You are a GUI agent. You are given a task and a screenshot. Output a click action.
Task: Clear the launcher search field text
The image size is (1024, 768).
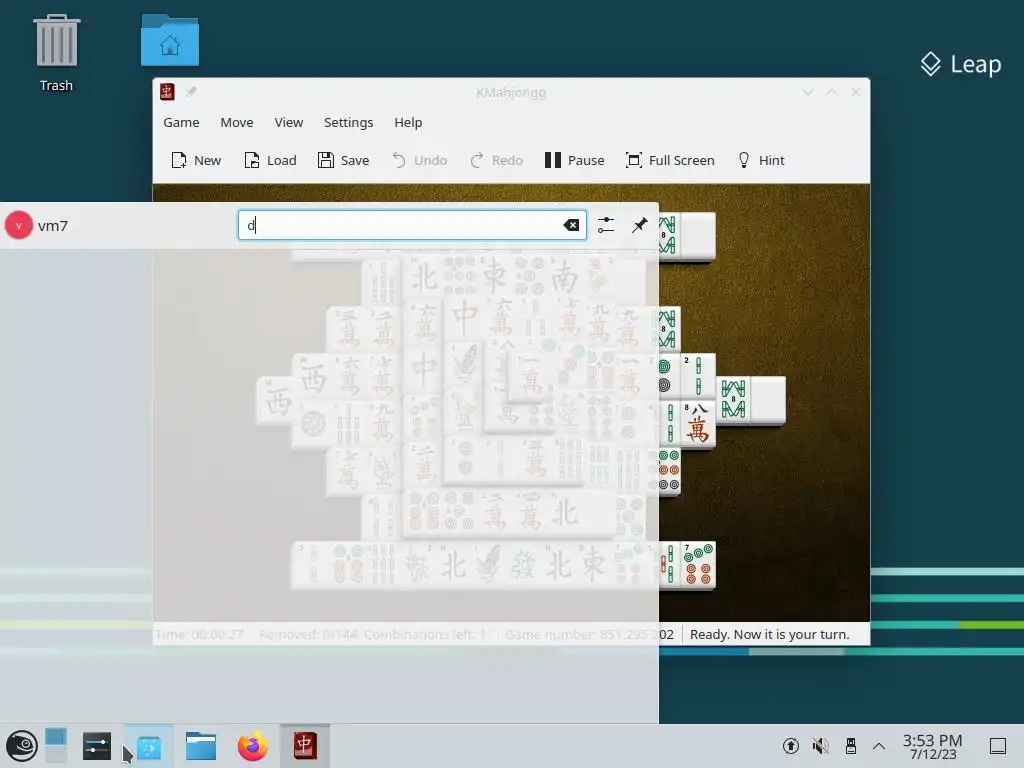(571, 225)
